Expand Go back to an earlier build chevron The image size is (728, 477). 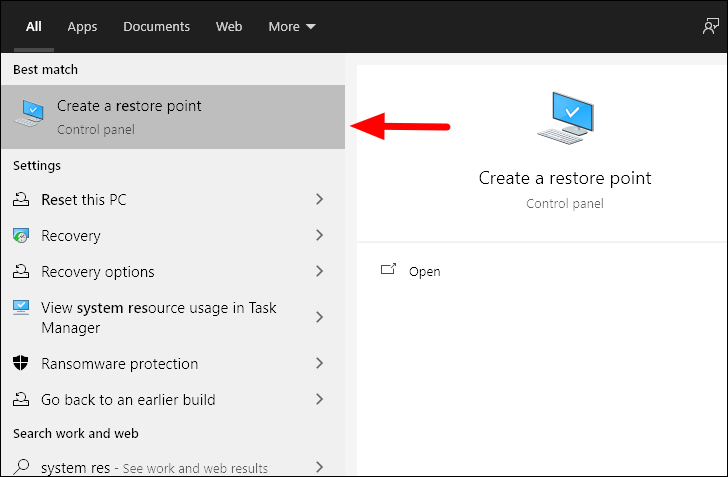click(319, 399)
